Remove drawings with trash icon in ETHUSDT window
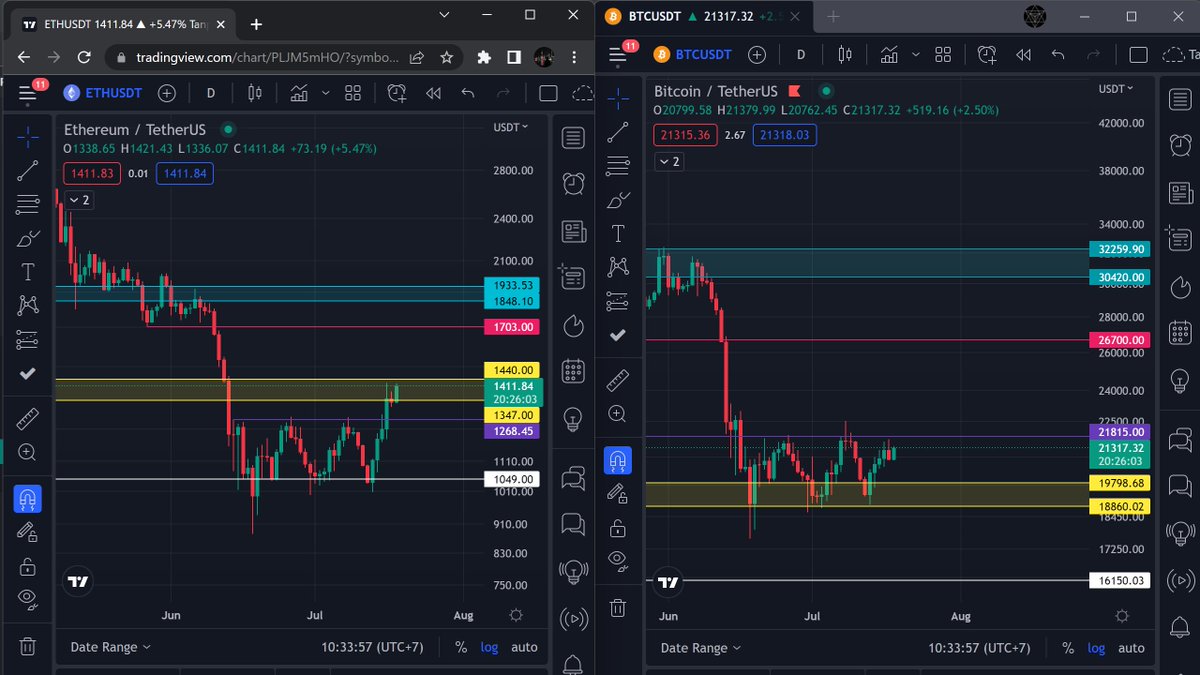The width and height of the screenshot is (1200, 675). pos(28,646)
